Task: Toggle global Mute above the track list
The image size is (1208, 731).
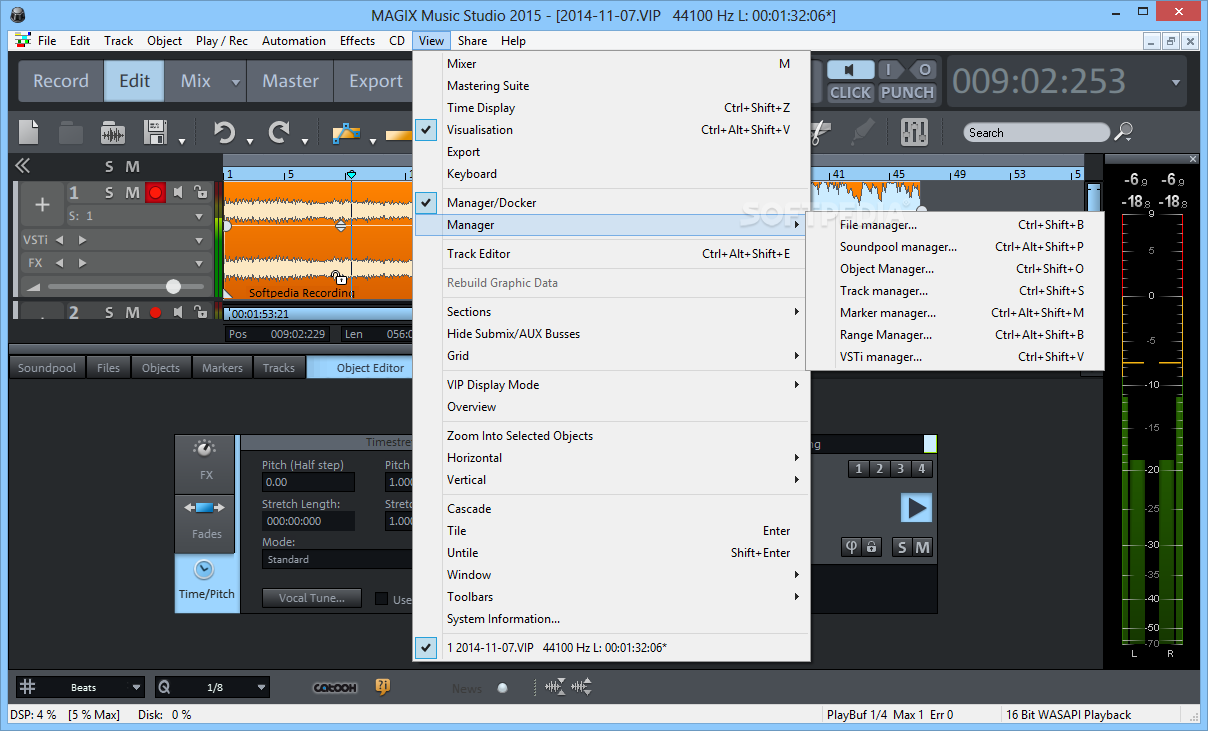Action: (132, 167)
